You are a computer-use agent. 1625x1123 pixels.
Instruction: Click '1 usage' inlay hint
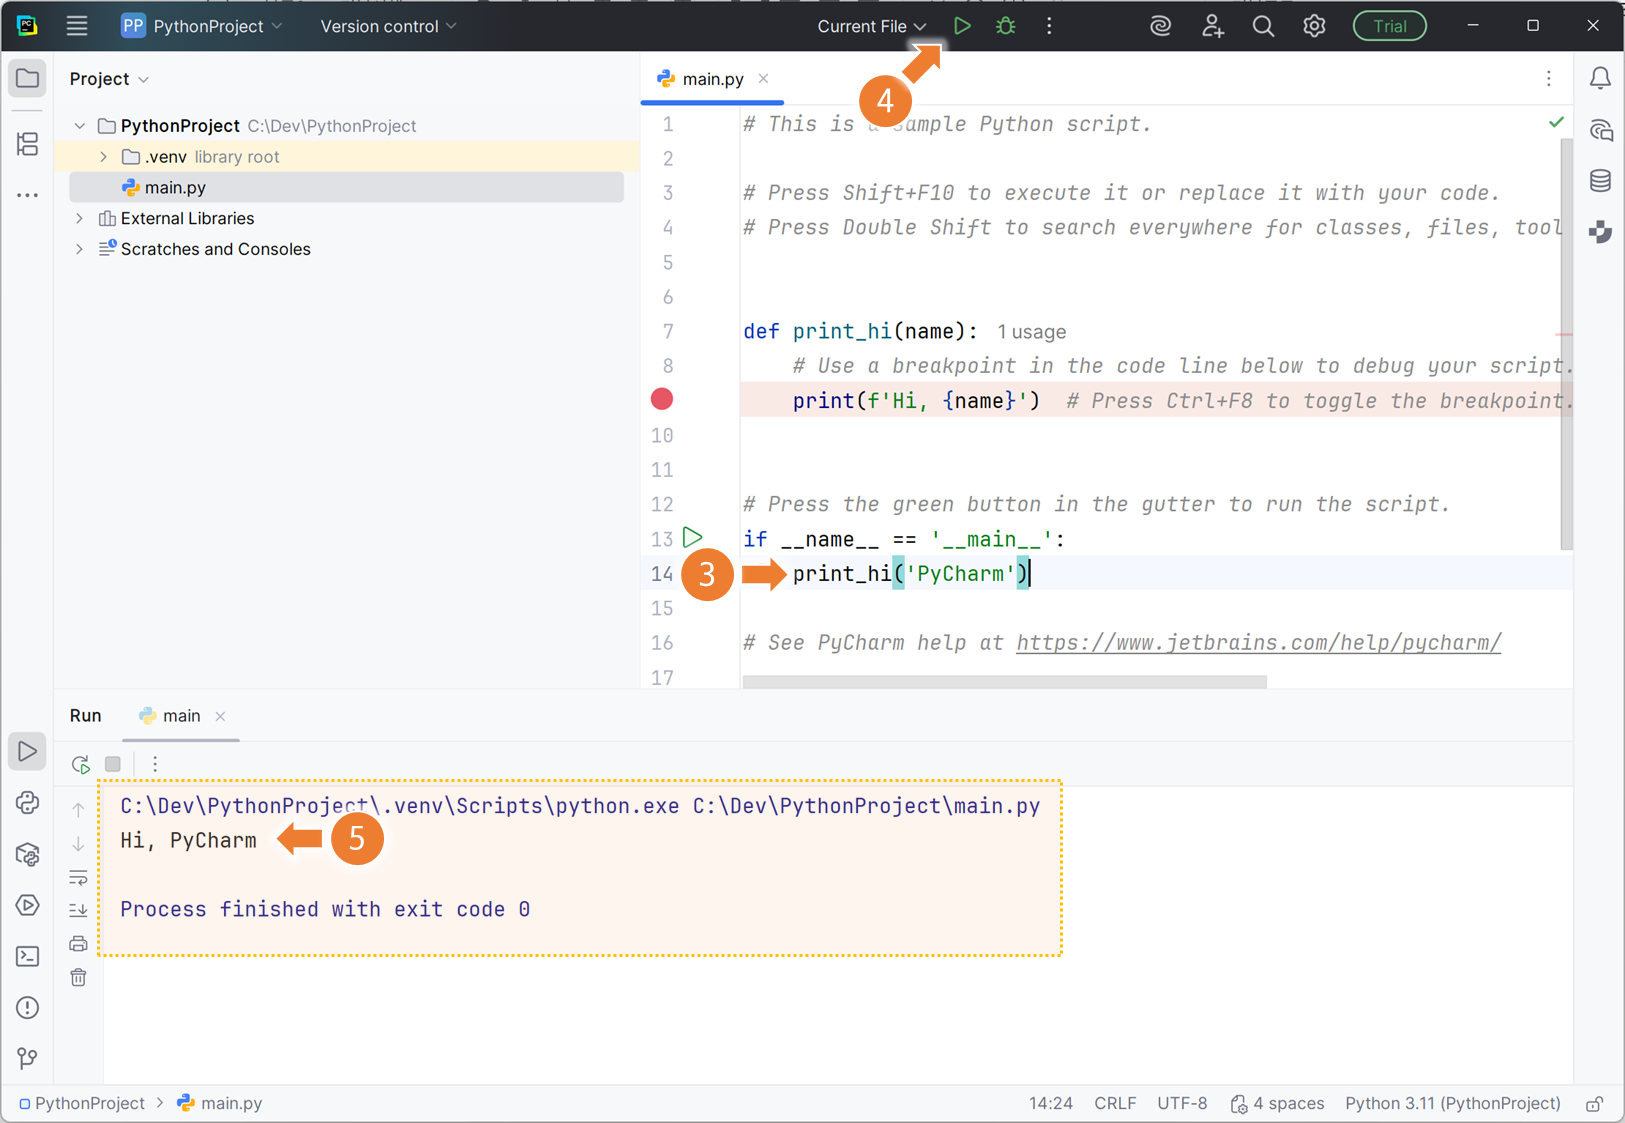coord(1031,332)
